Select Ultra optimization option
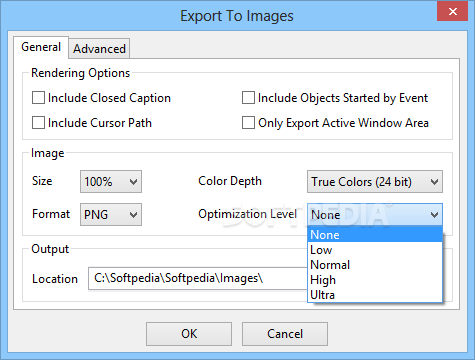The width and height of the screenshot is (475, 360). 375,295
